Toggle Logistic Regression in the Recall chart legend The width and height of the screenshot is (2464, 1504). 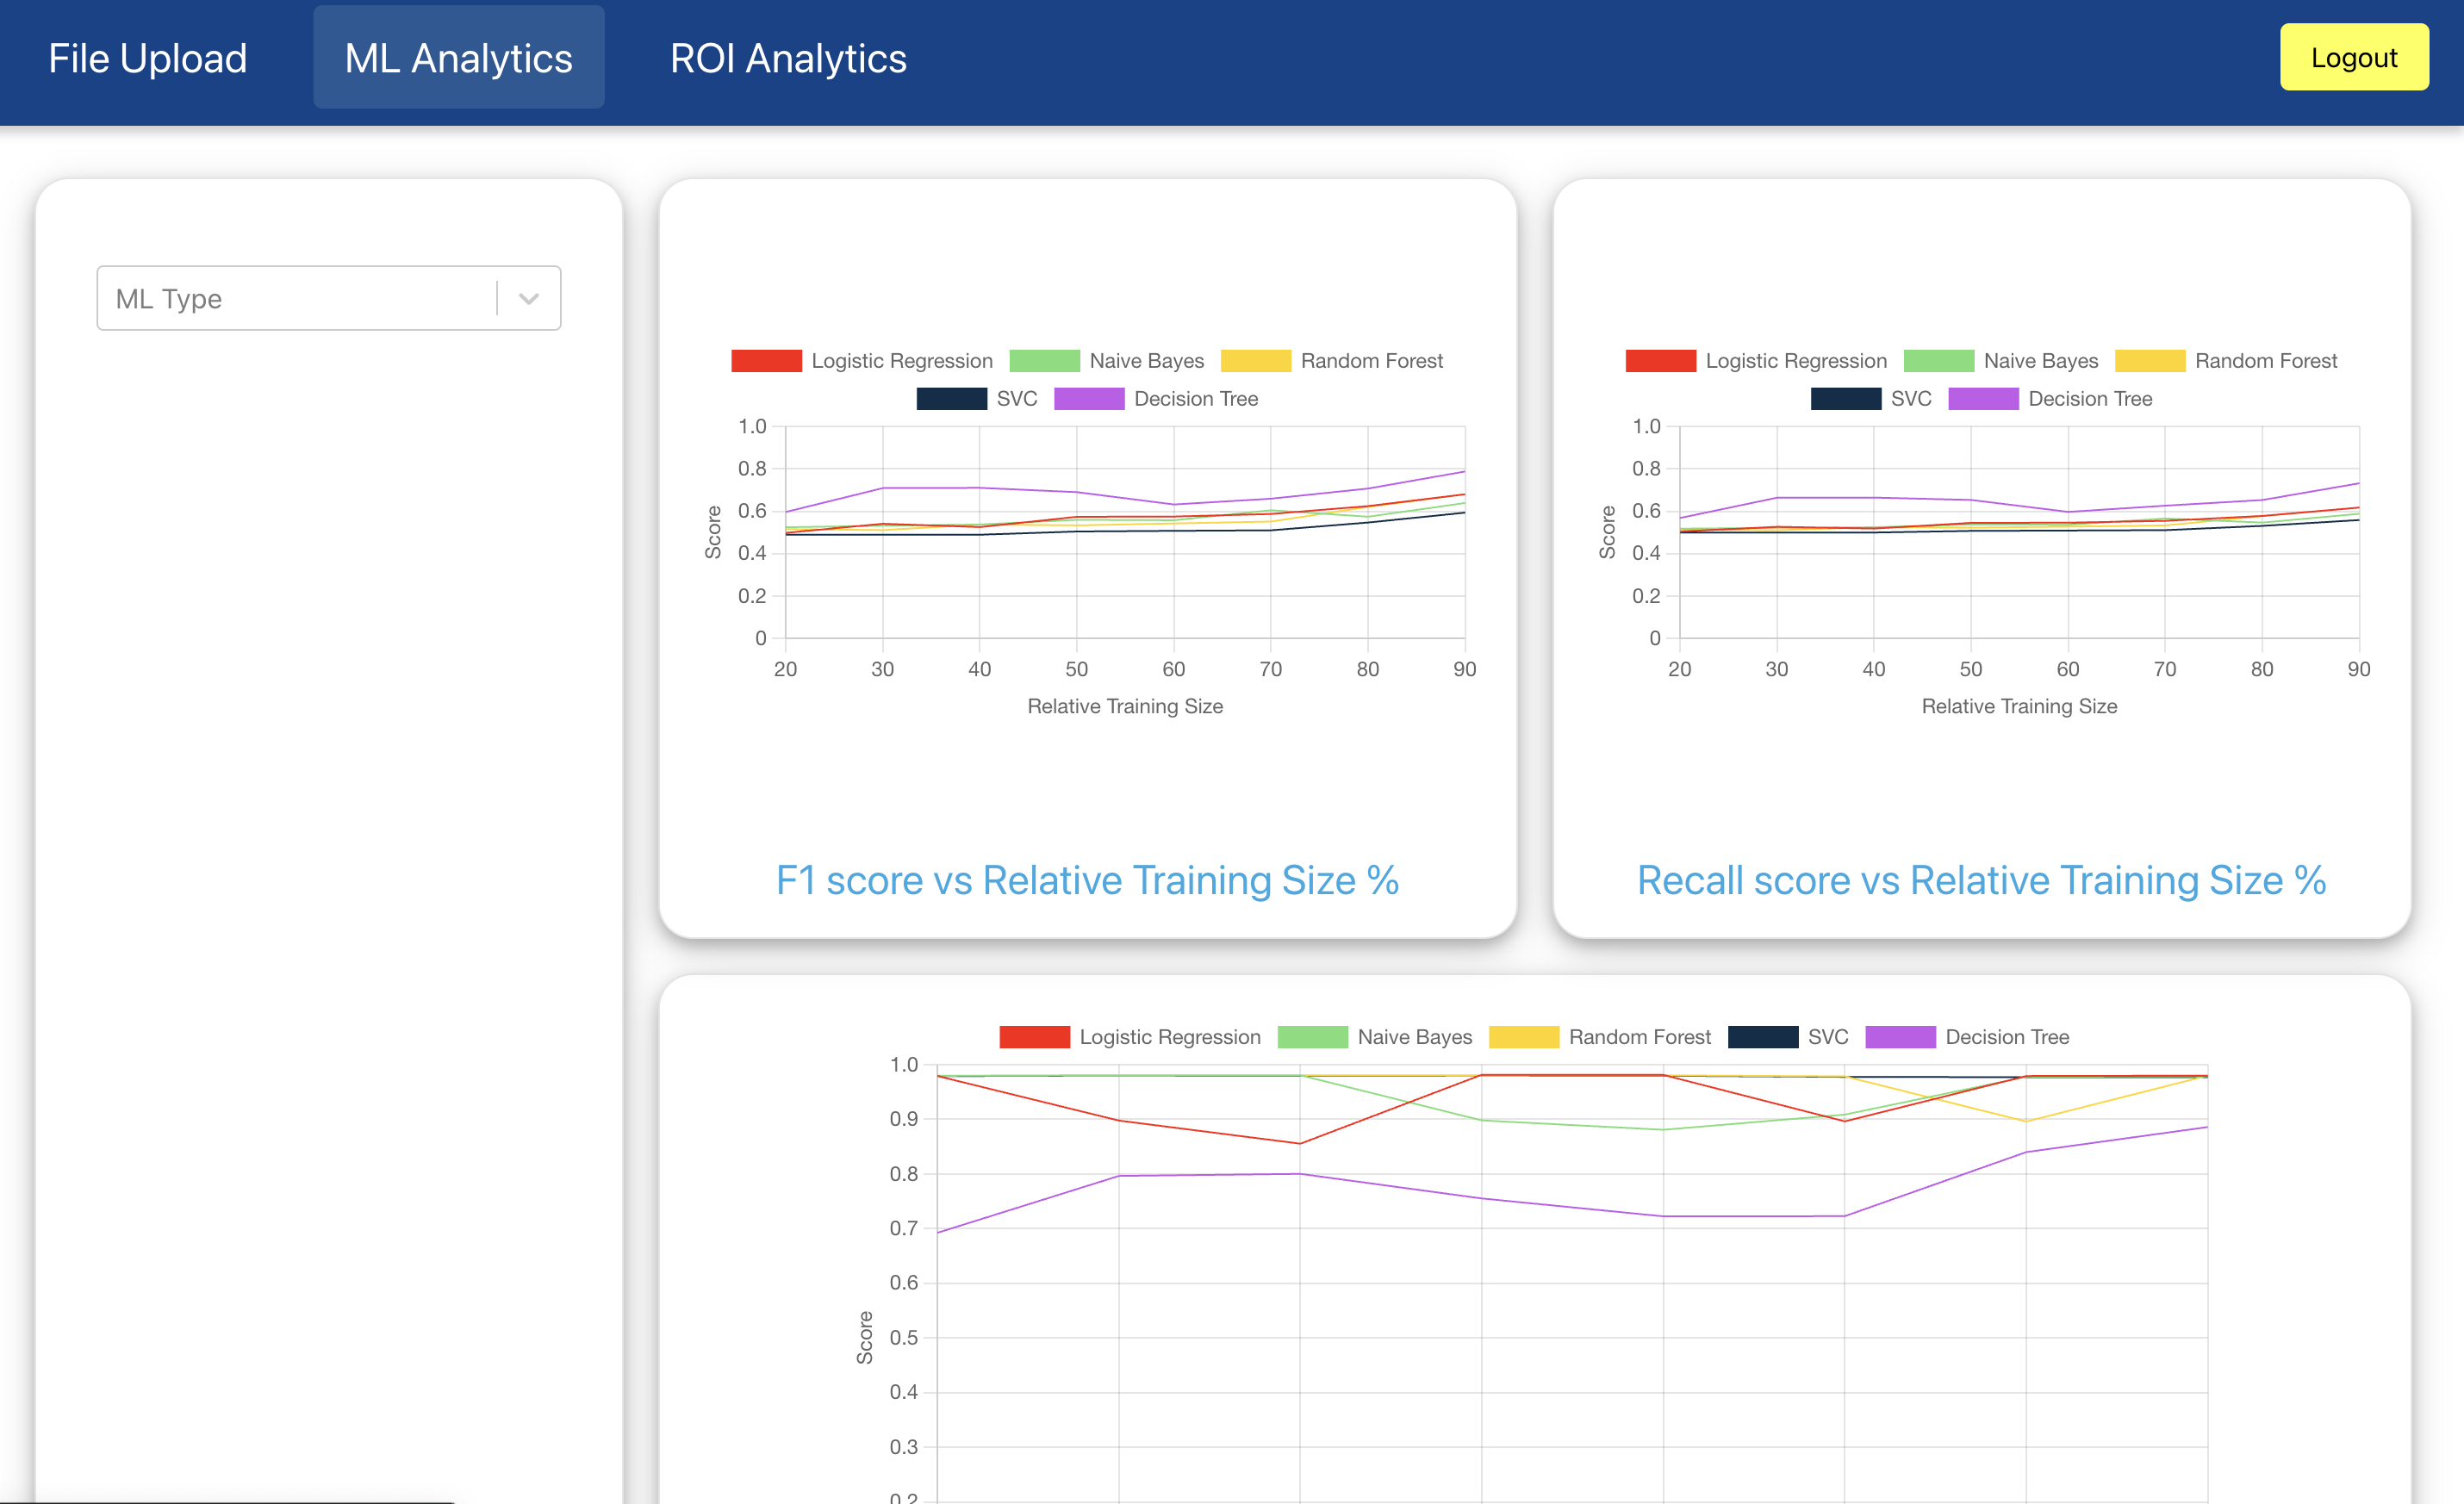coord(1756,361)
